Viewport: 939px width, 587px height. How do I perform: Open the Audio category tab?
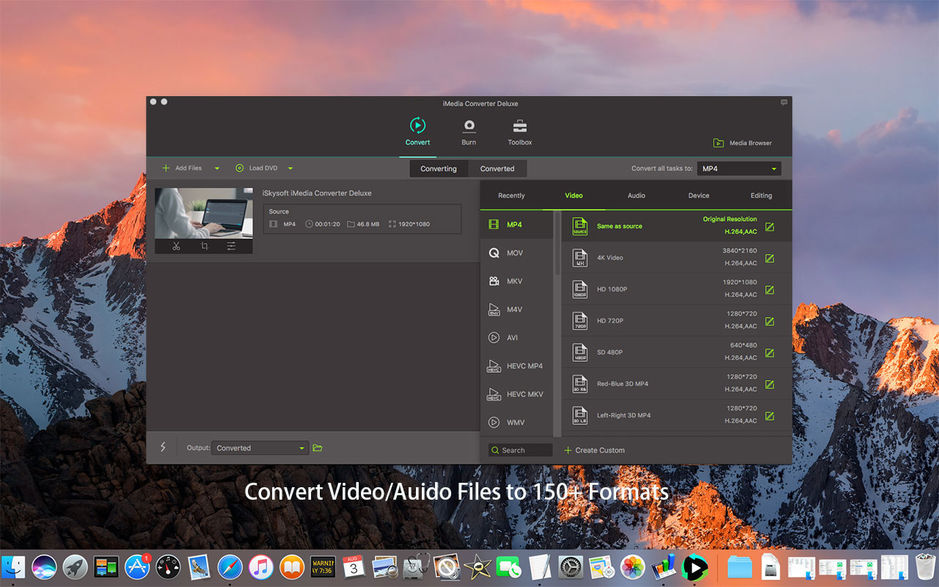636,195
